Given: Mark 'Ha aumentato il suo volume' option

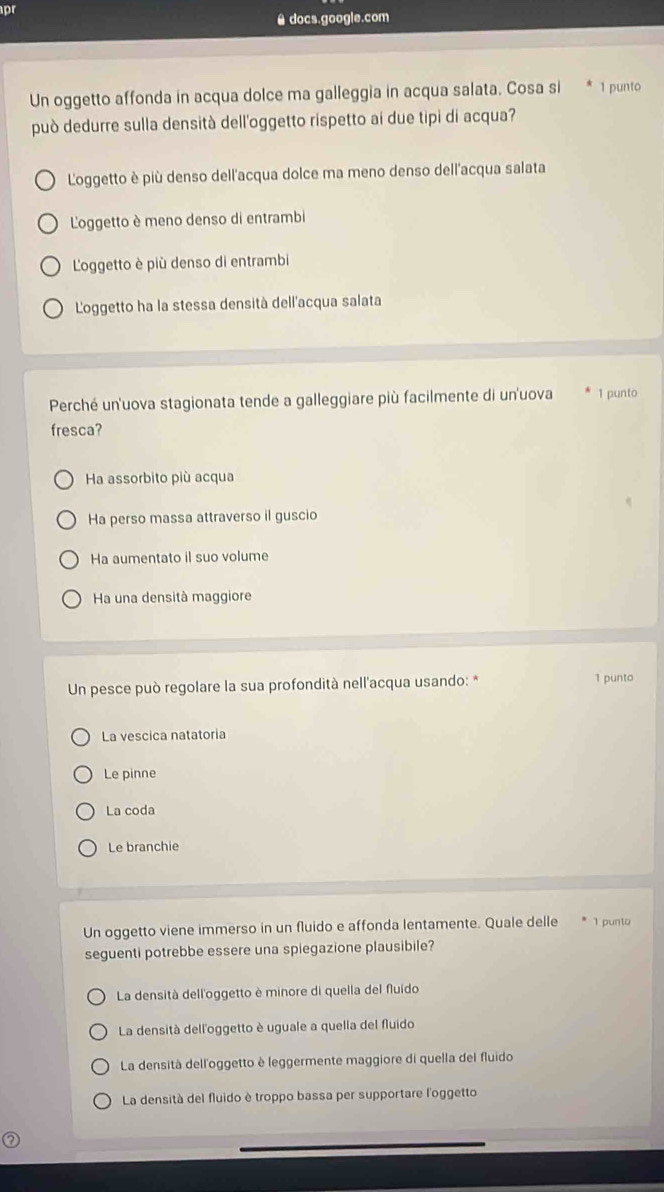Looking at the screenshot, I should tap(71, 559).
